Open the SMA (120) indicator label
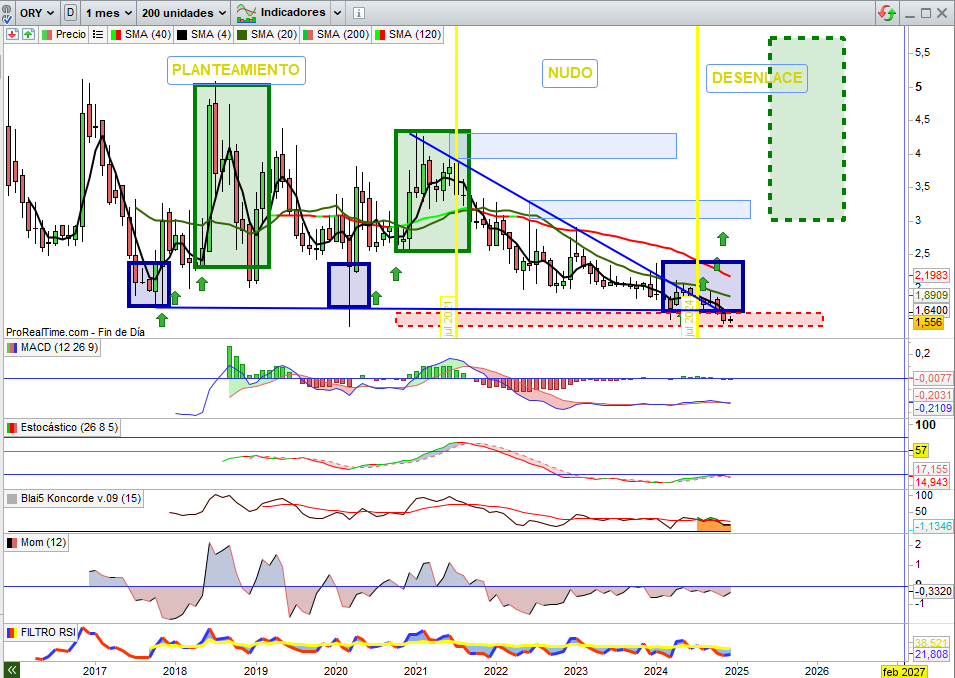This screenshot has height=678, width=955. [x=407, y=35]
